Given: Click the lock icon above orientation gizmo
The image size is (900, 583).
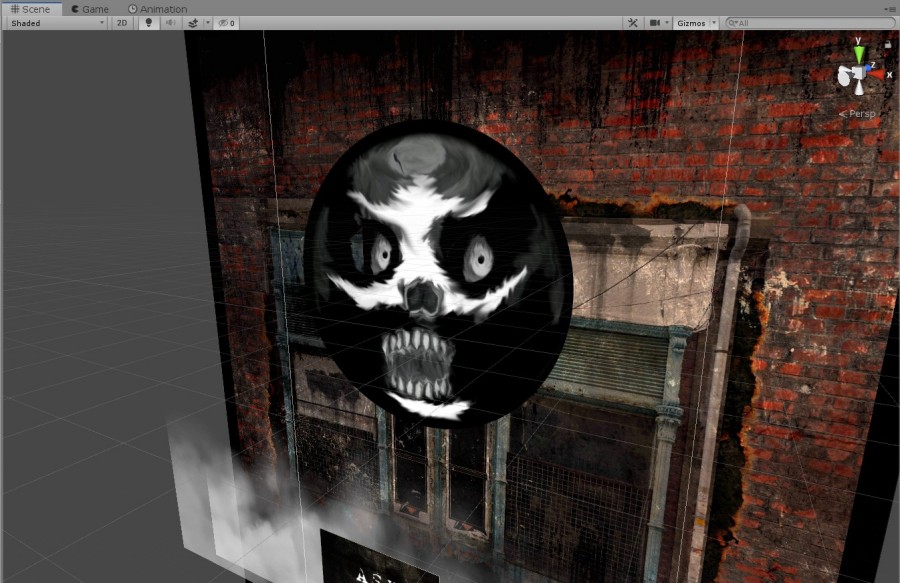Looking at the screenshot, I should click(887, 43).
